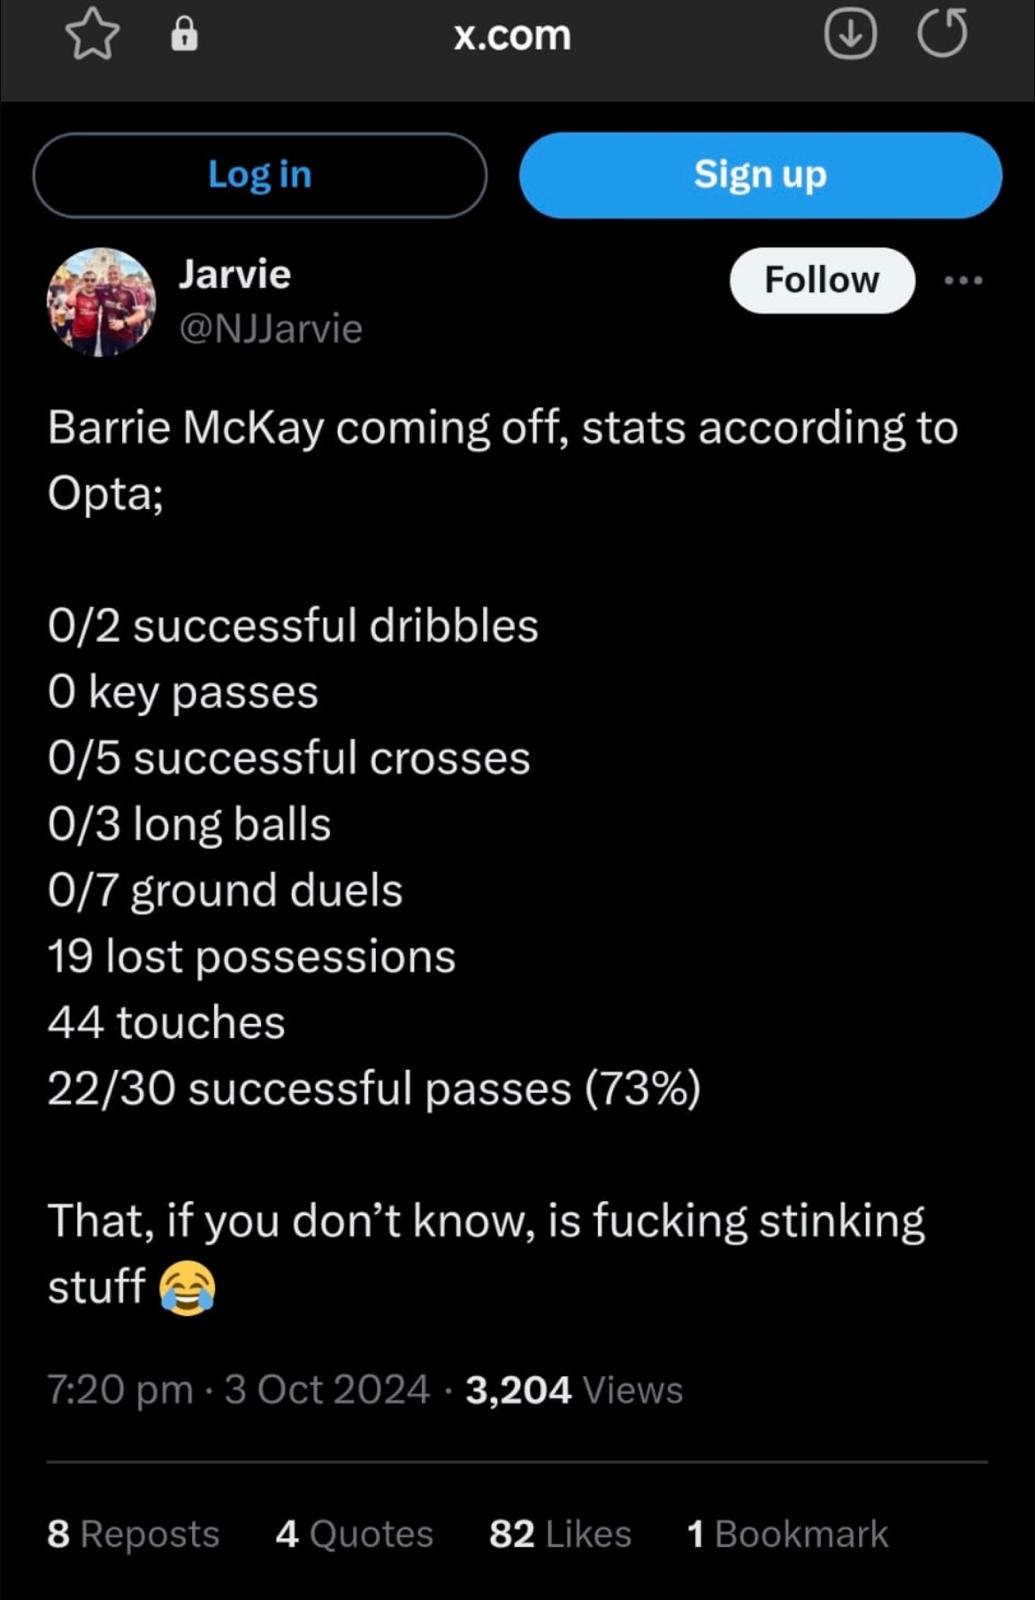The height and width of the screenshot is (1600, 1035).
Task: Follow the Jarvie account
Action: (821, 280)
